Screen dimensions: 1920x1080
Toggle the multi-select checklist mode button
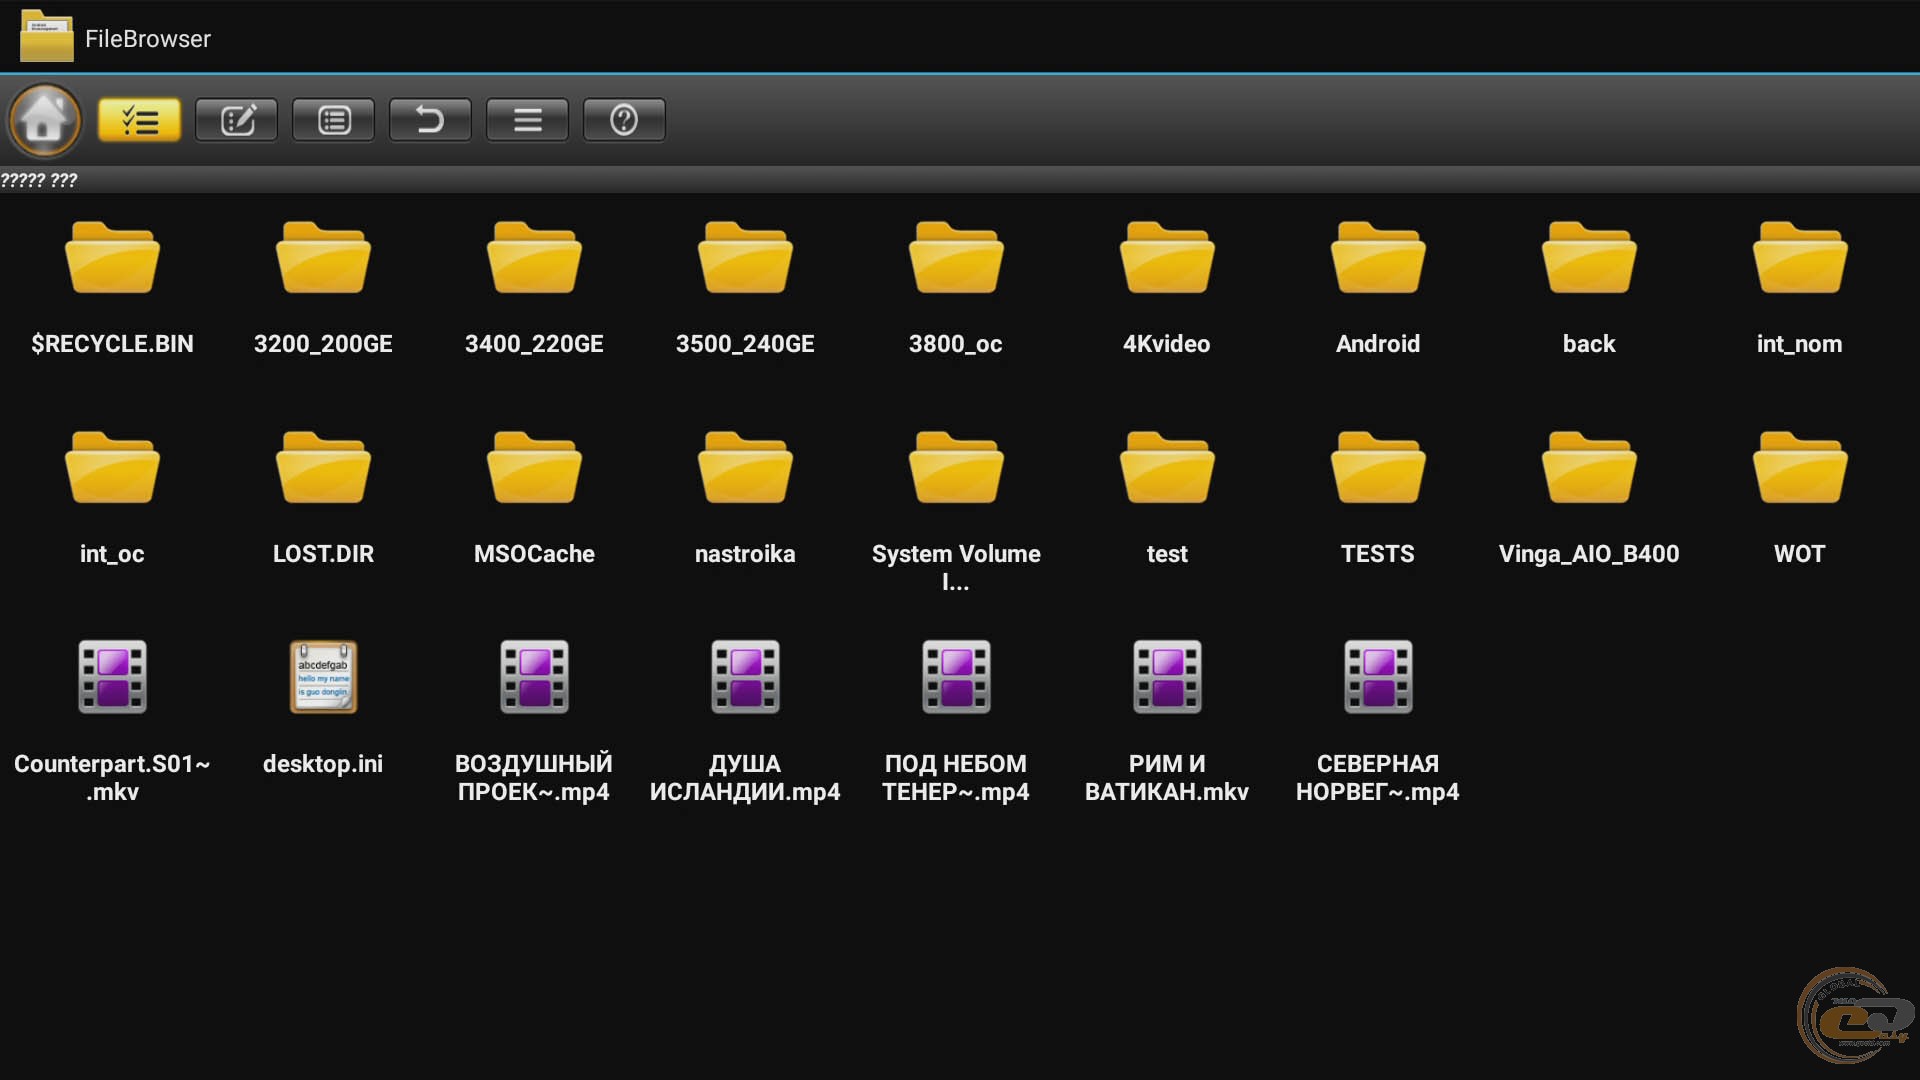coord(139,120)
